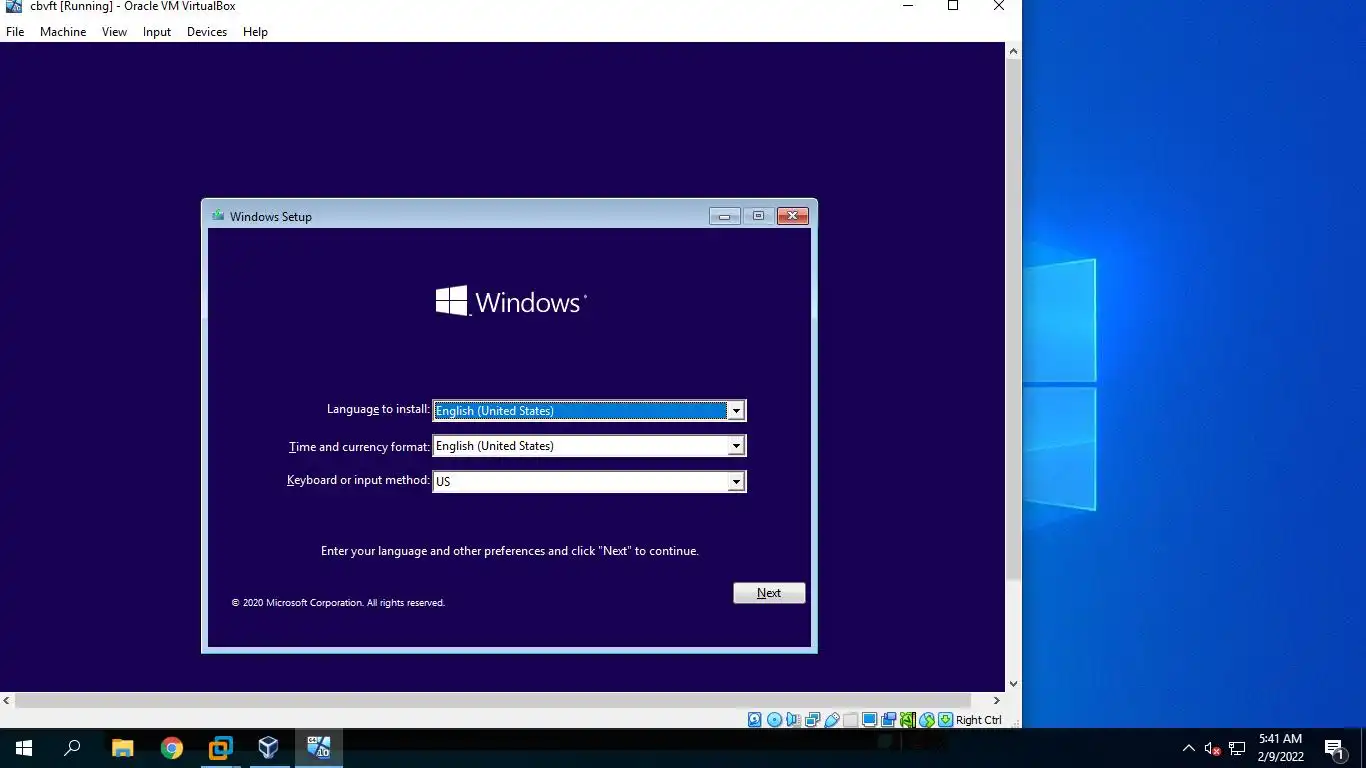
Task: Close the Windows Setup dialog
Action: click(x=792, y=216)
